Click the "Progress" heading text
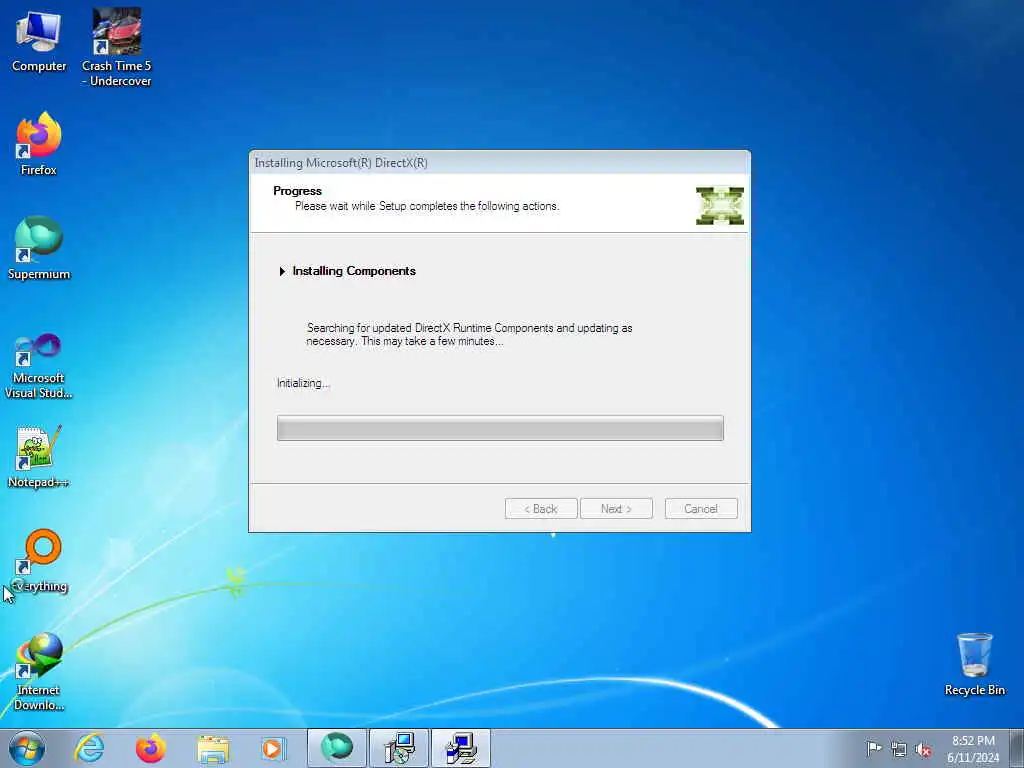1024x768 pixels. coord(297,191)
